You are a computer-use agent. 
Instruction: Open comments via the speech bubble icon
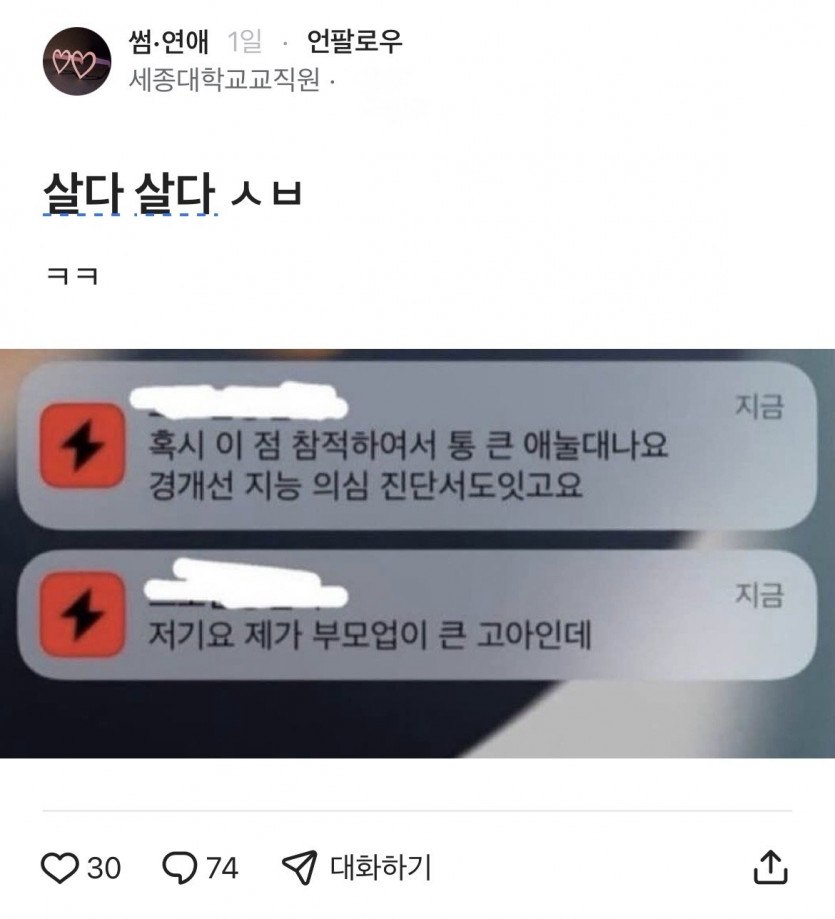[x=180, y=868]
